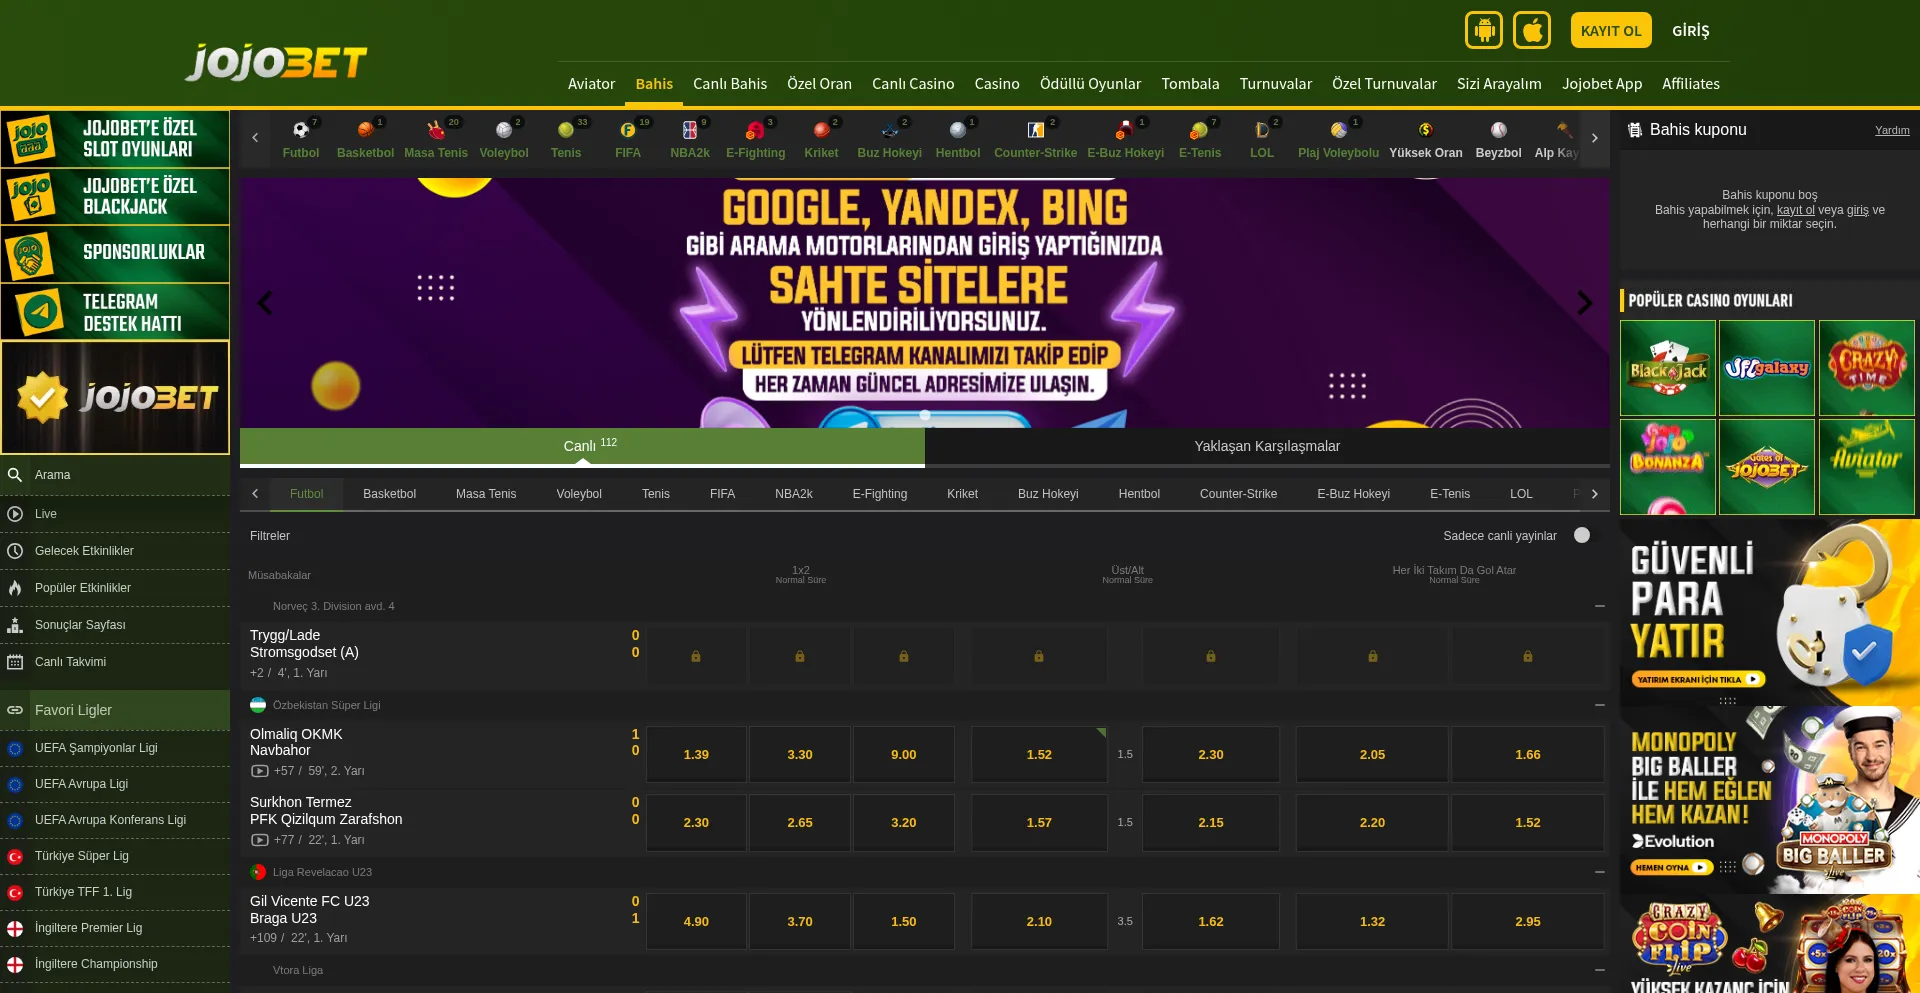Toggle the Sadece canlı yayınlar switch
The height and width of the screenshot is (993, 1920).
1582,535
